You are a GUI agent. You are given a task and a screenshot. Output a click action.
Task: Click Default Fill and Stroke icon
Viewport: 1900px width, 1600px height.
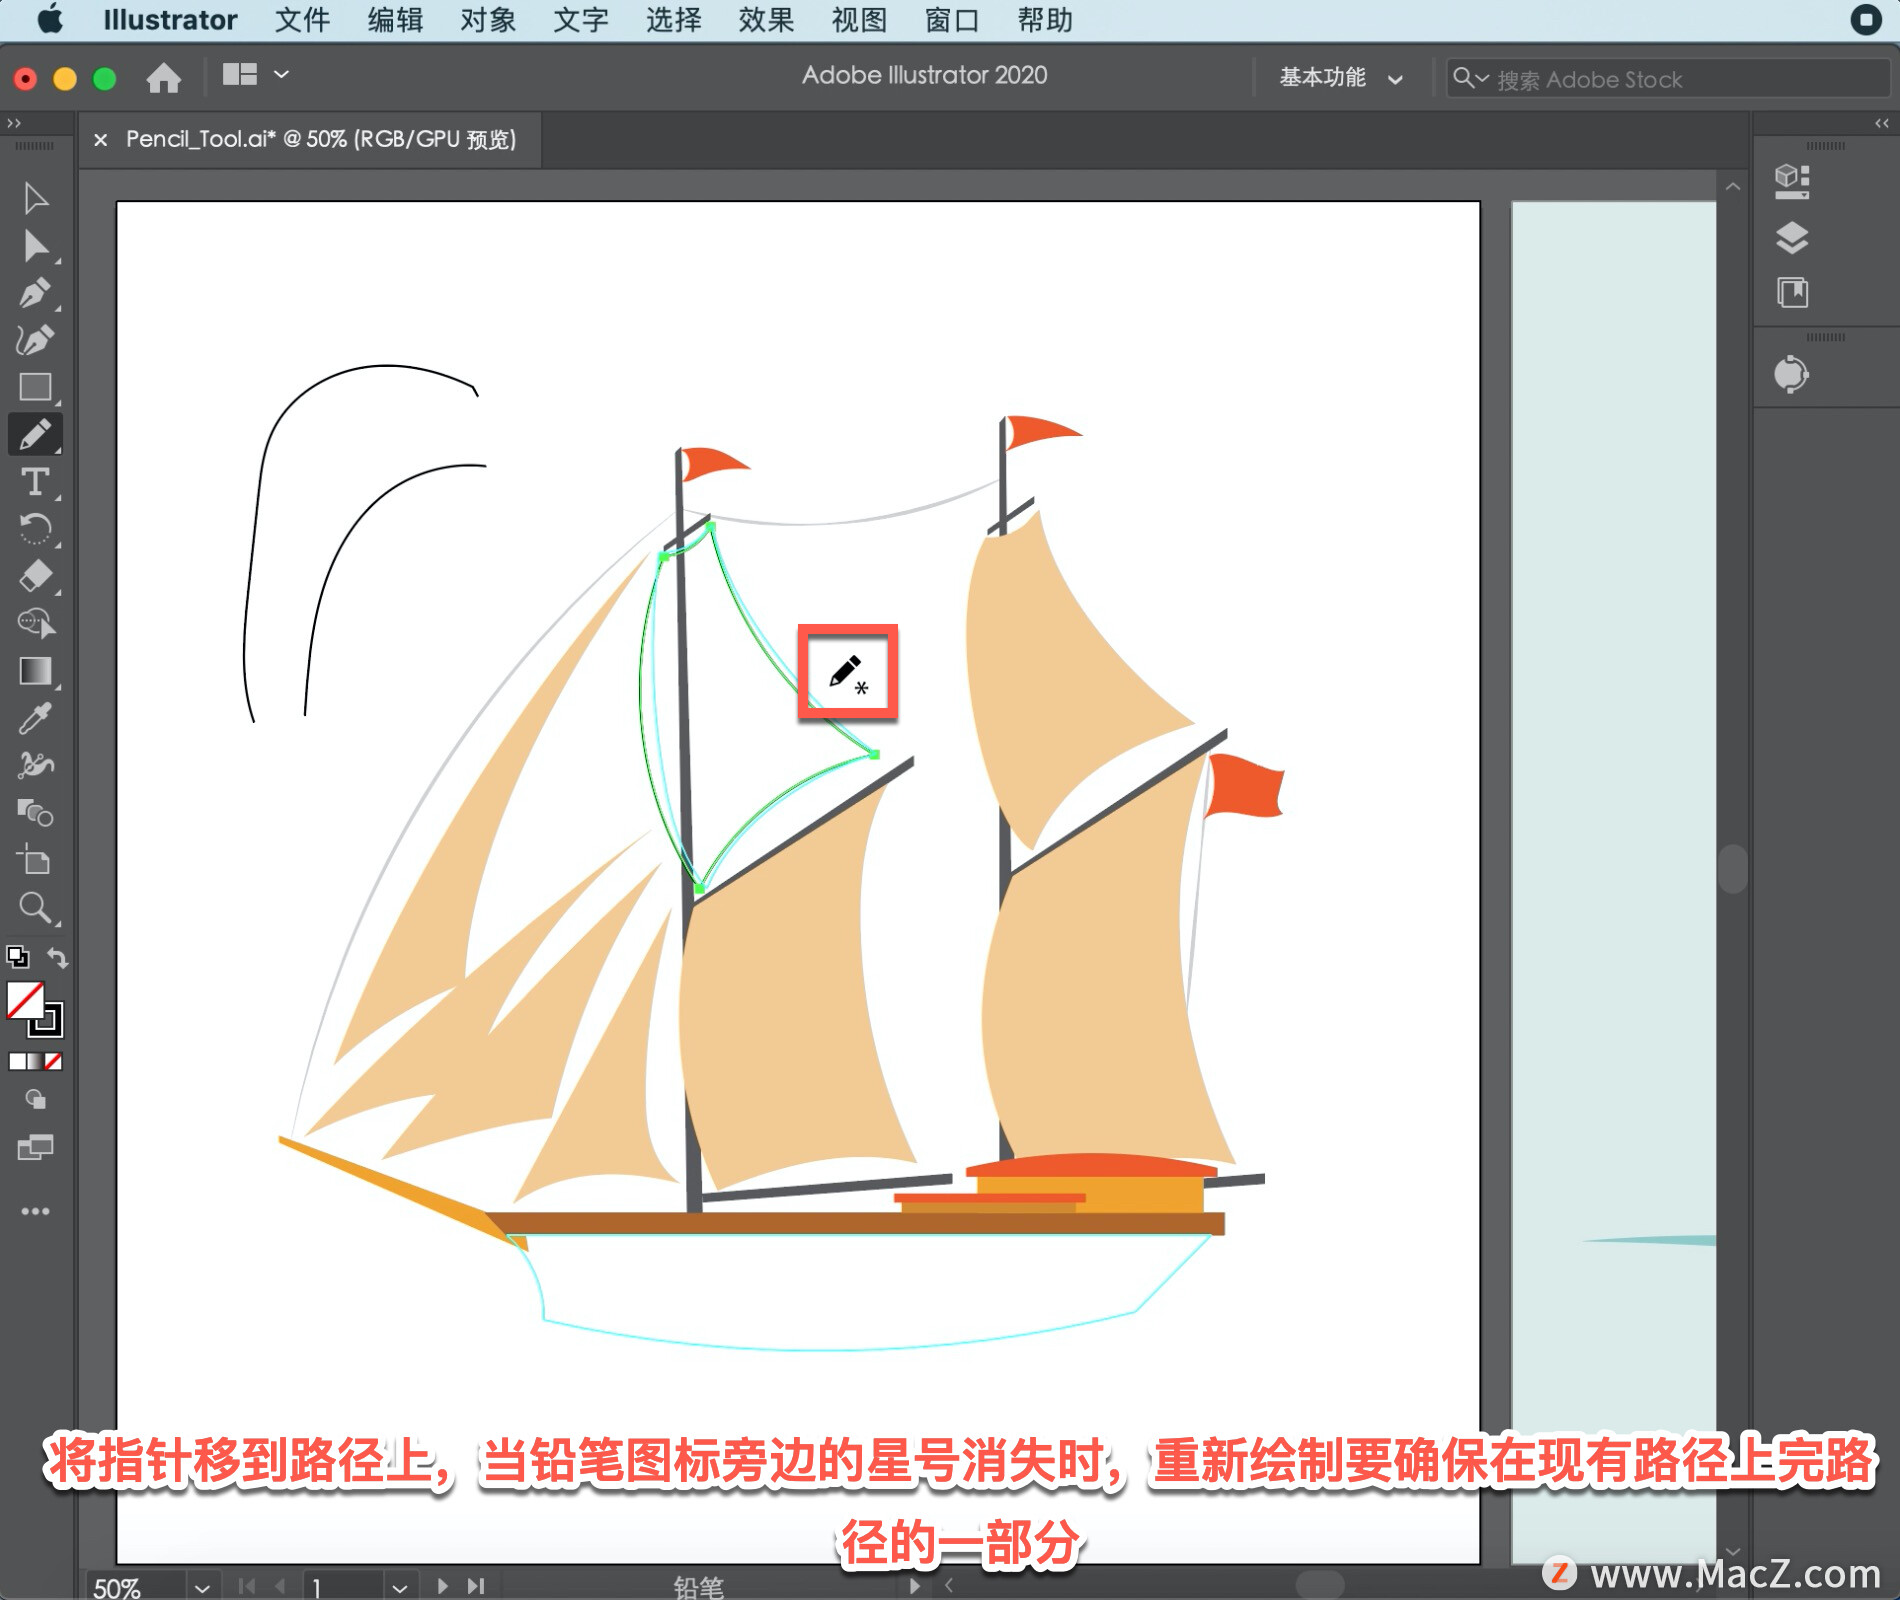[x=17, y=957]
